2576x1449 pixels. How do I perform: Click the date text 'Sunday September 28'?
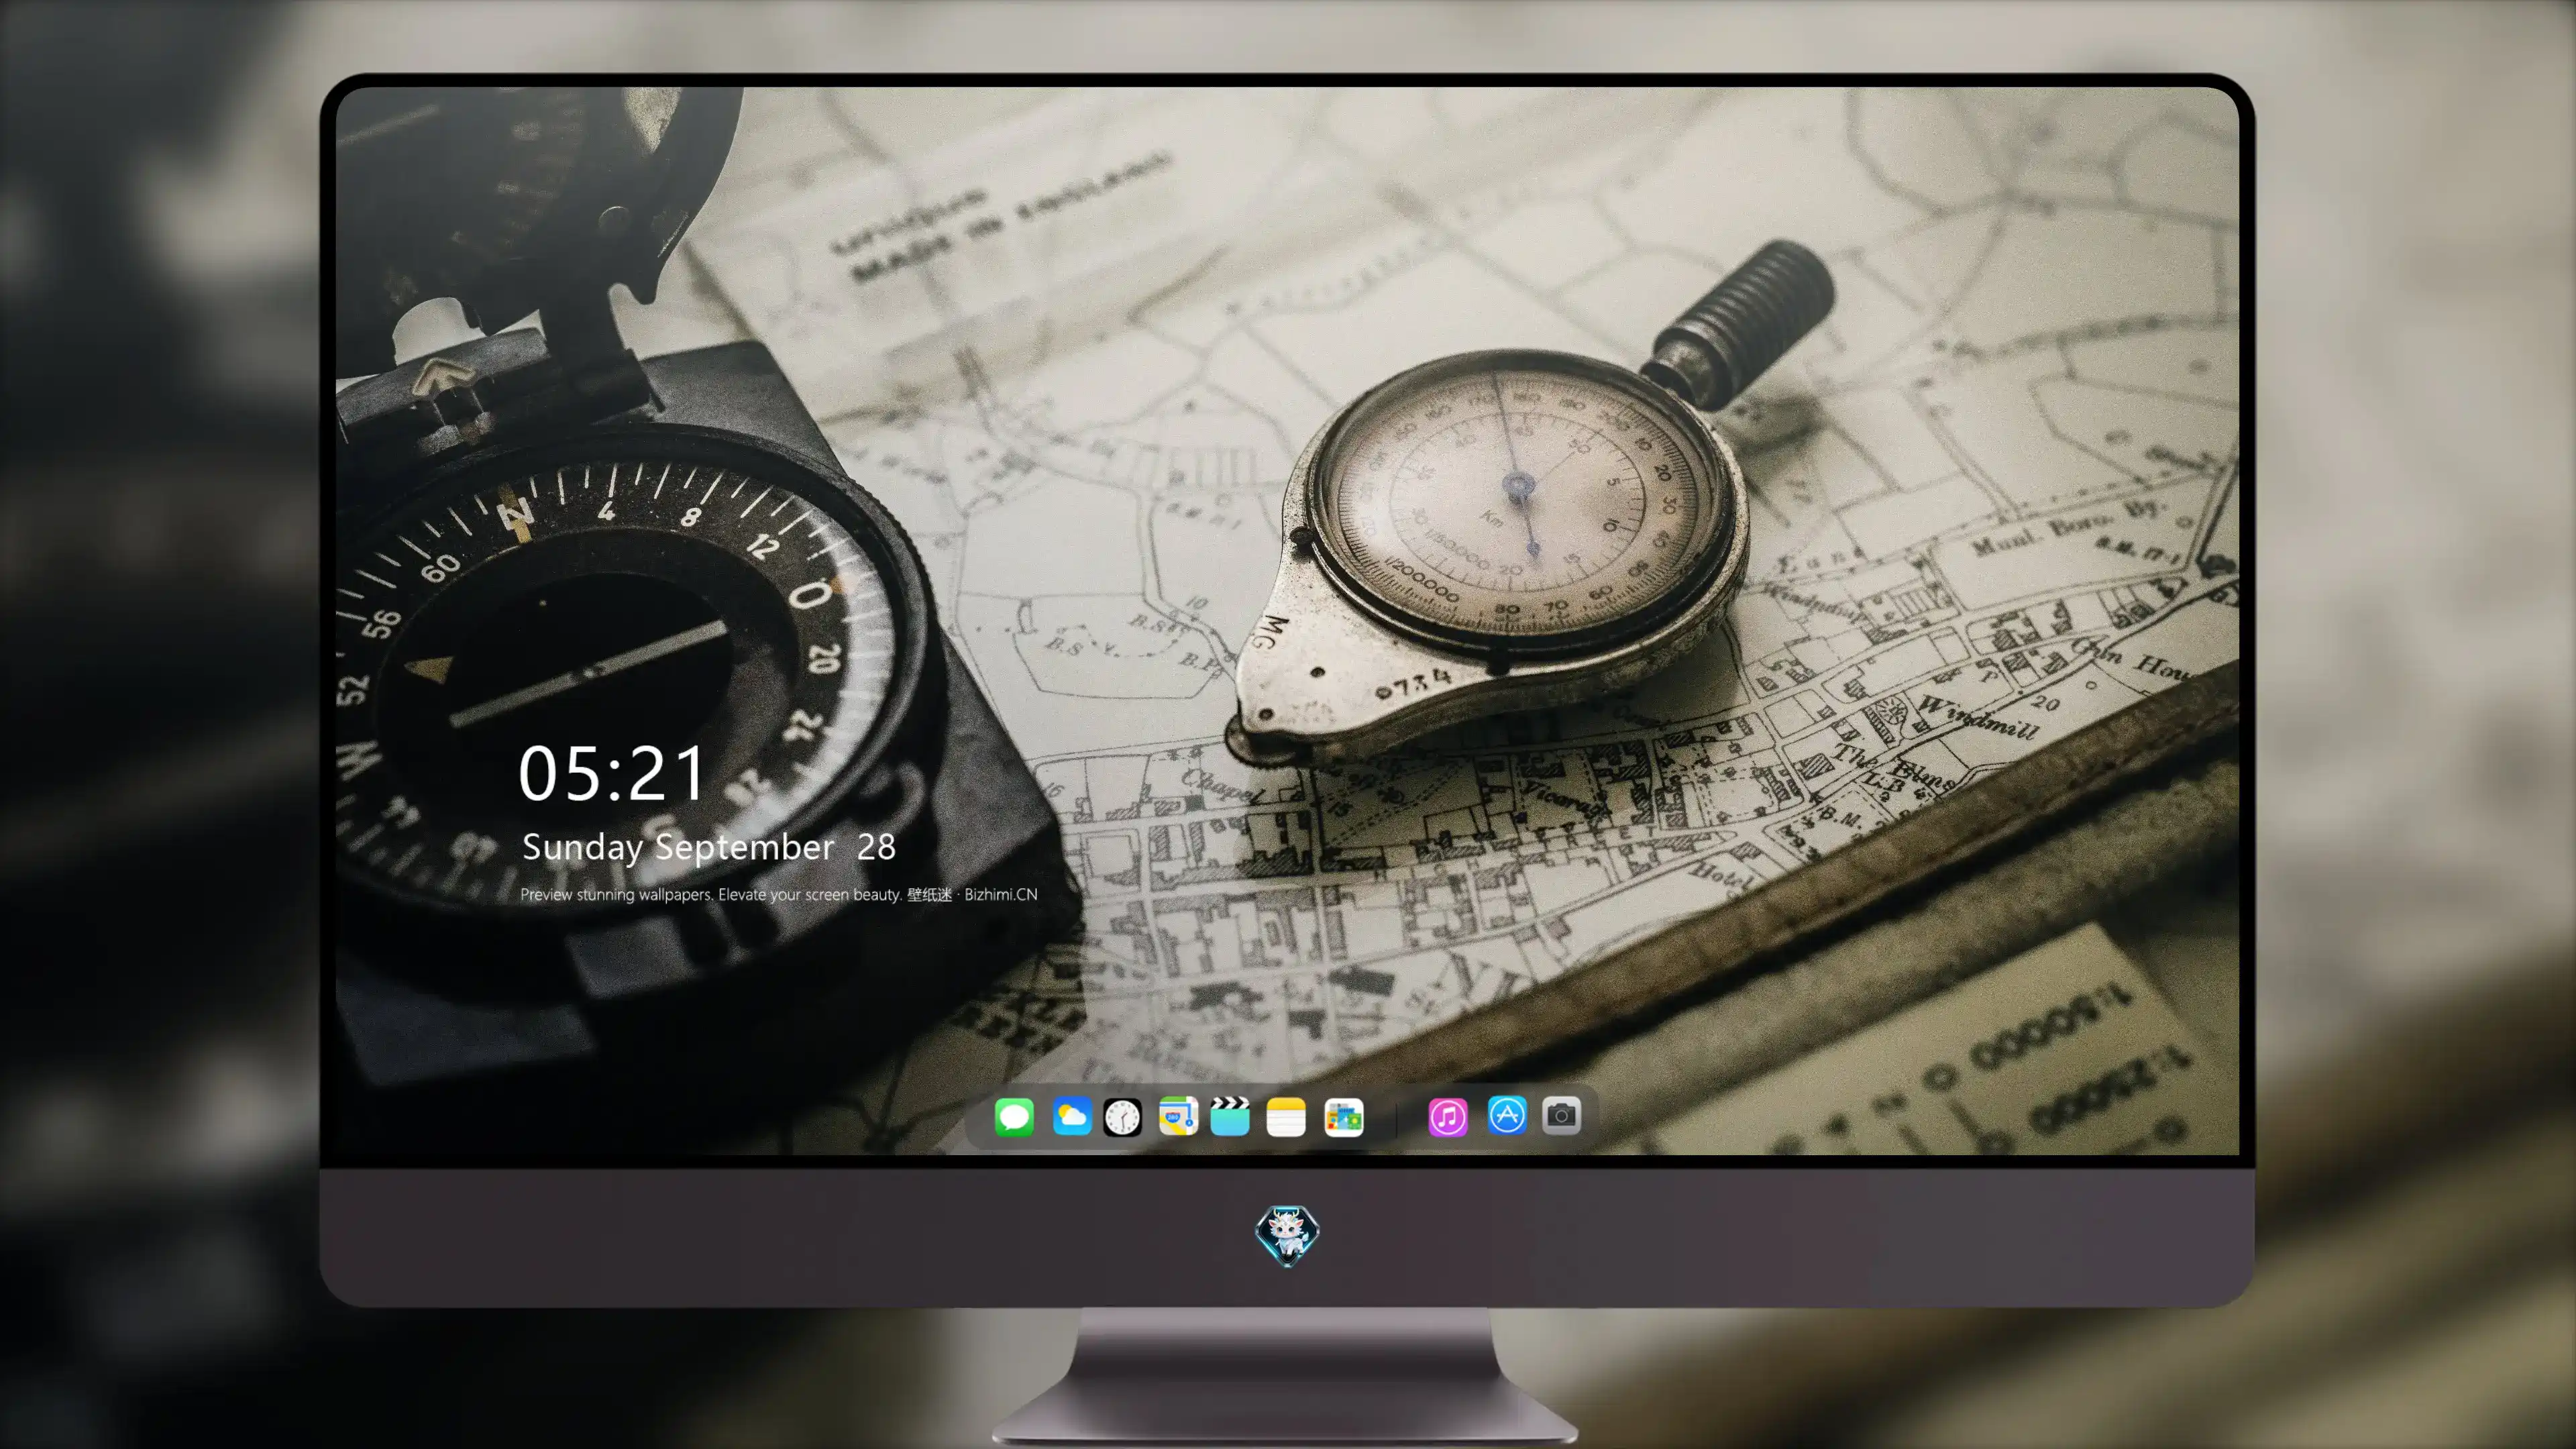(x=709, y=848)
